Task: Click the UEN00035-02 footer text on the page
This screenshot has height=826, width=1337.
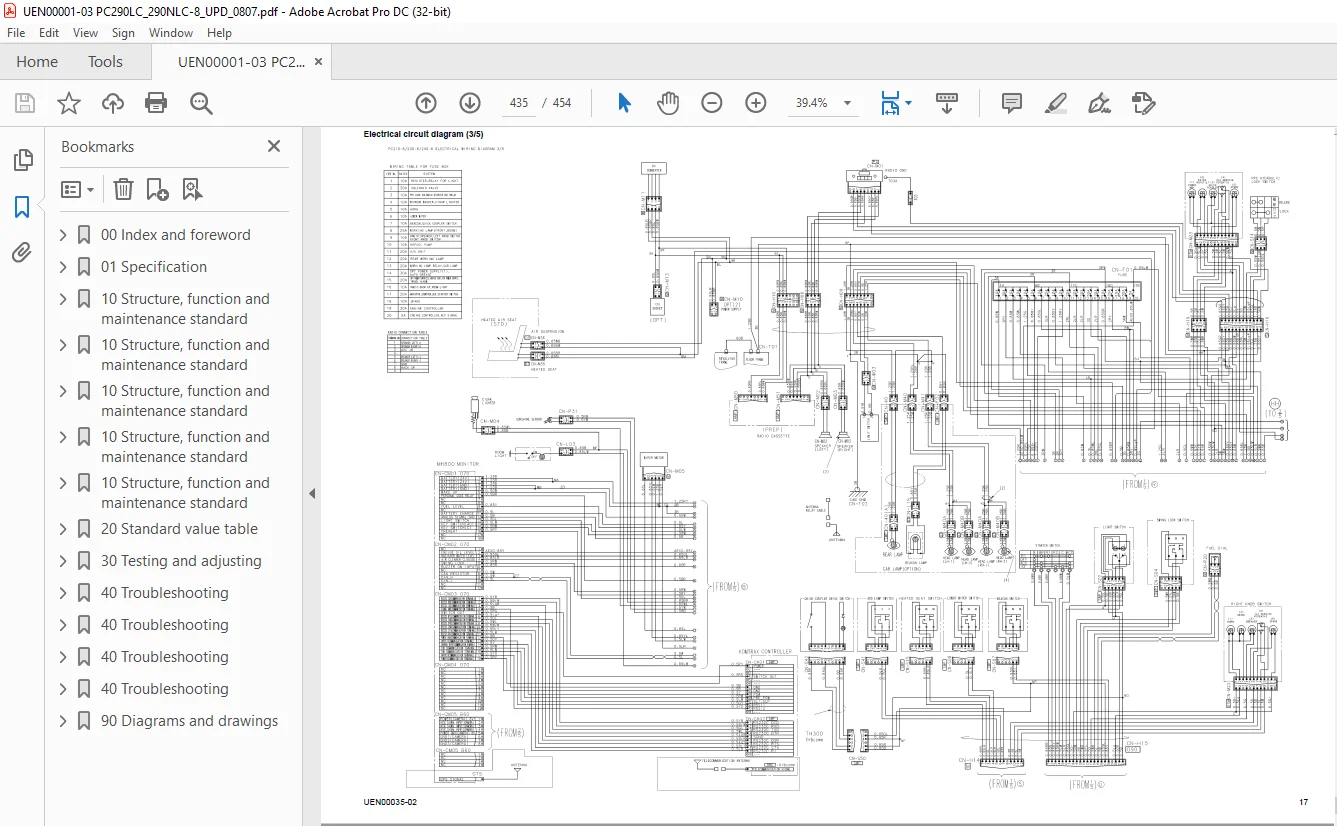Action: [x=390, y=802]
